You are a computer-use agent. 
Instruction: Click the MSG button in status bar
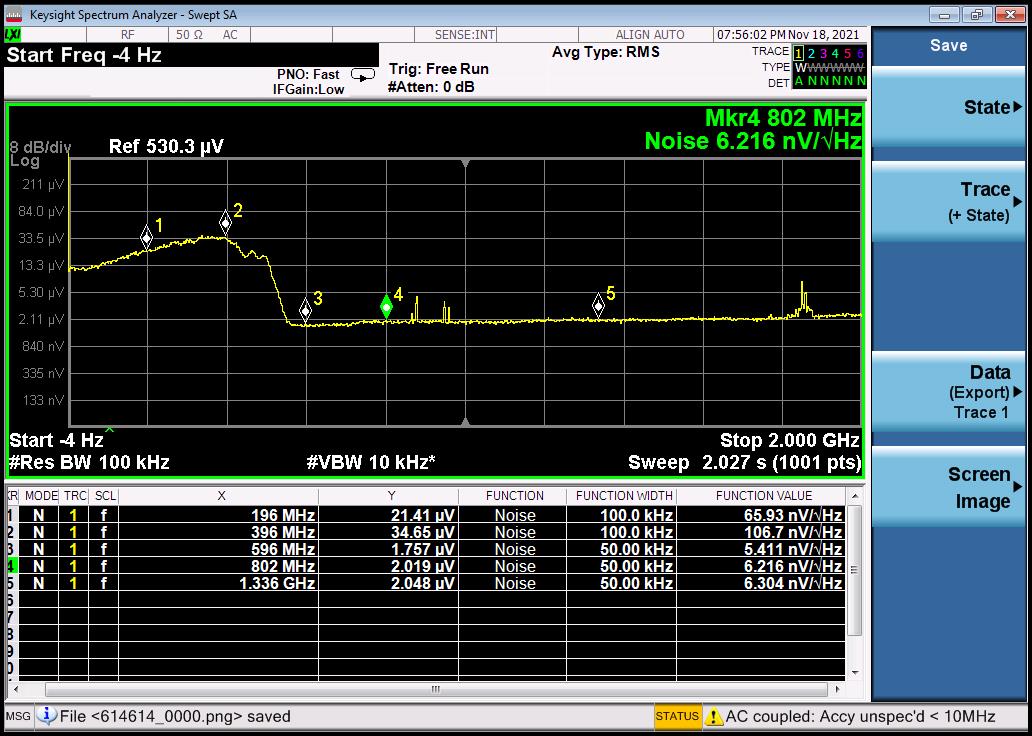(18, 716)
